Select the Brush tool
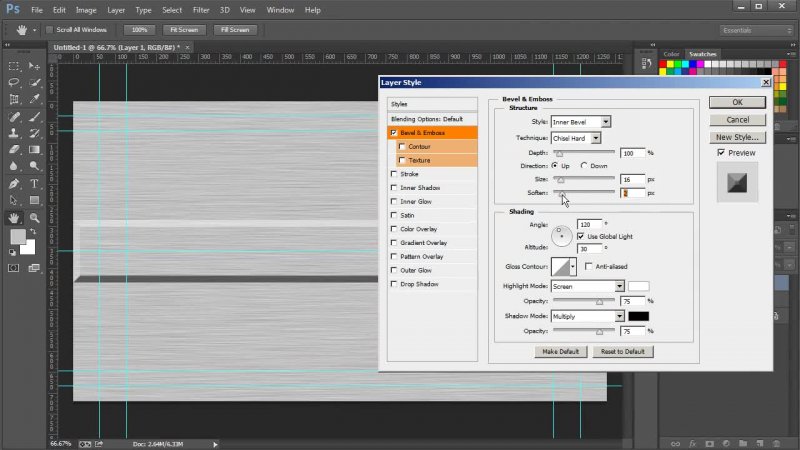 34,117
